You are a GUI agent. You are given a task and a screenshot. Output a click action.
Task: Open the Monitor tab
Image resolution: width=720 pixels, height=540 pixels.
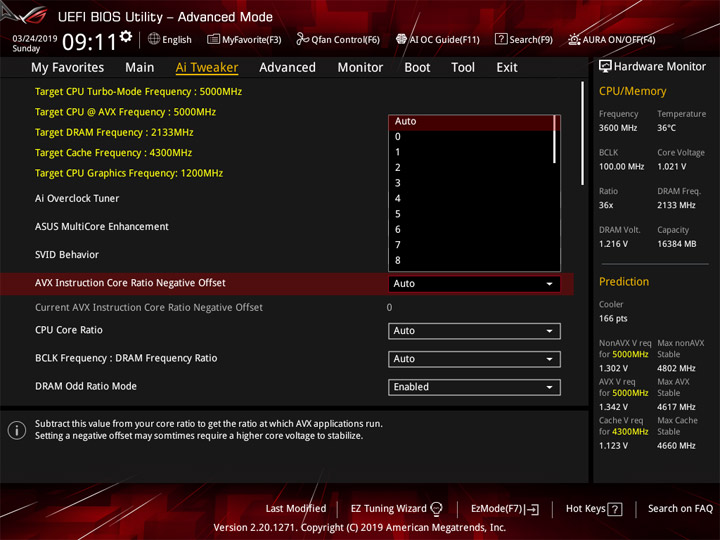360,68
